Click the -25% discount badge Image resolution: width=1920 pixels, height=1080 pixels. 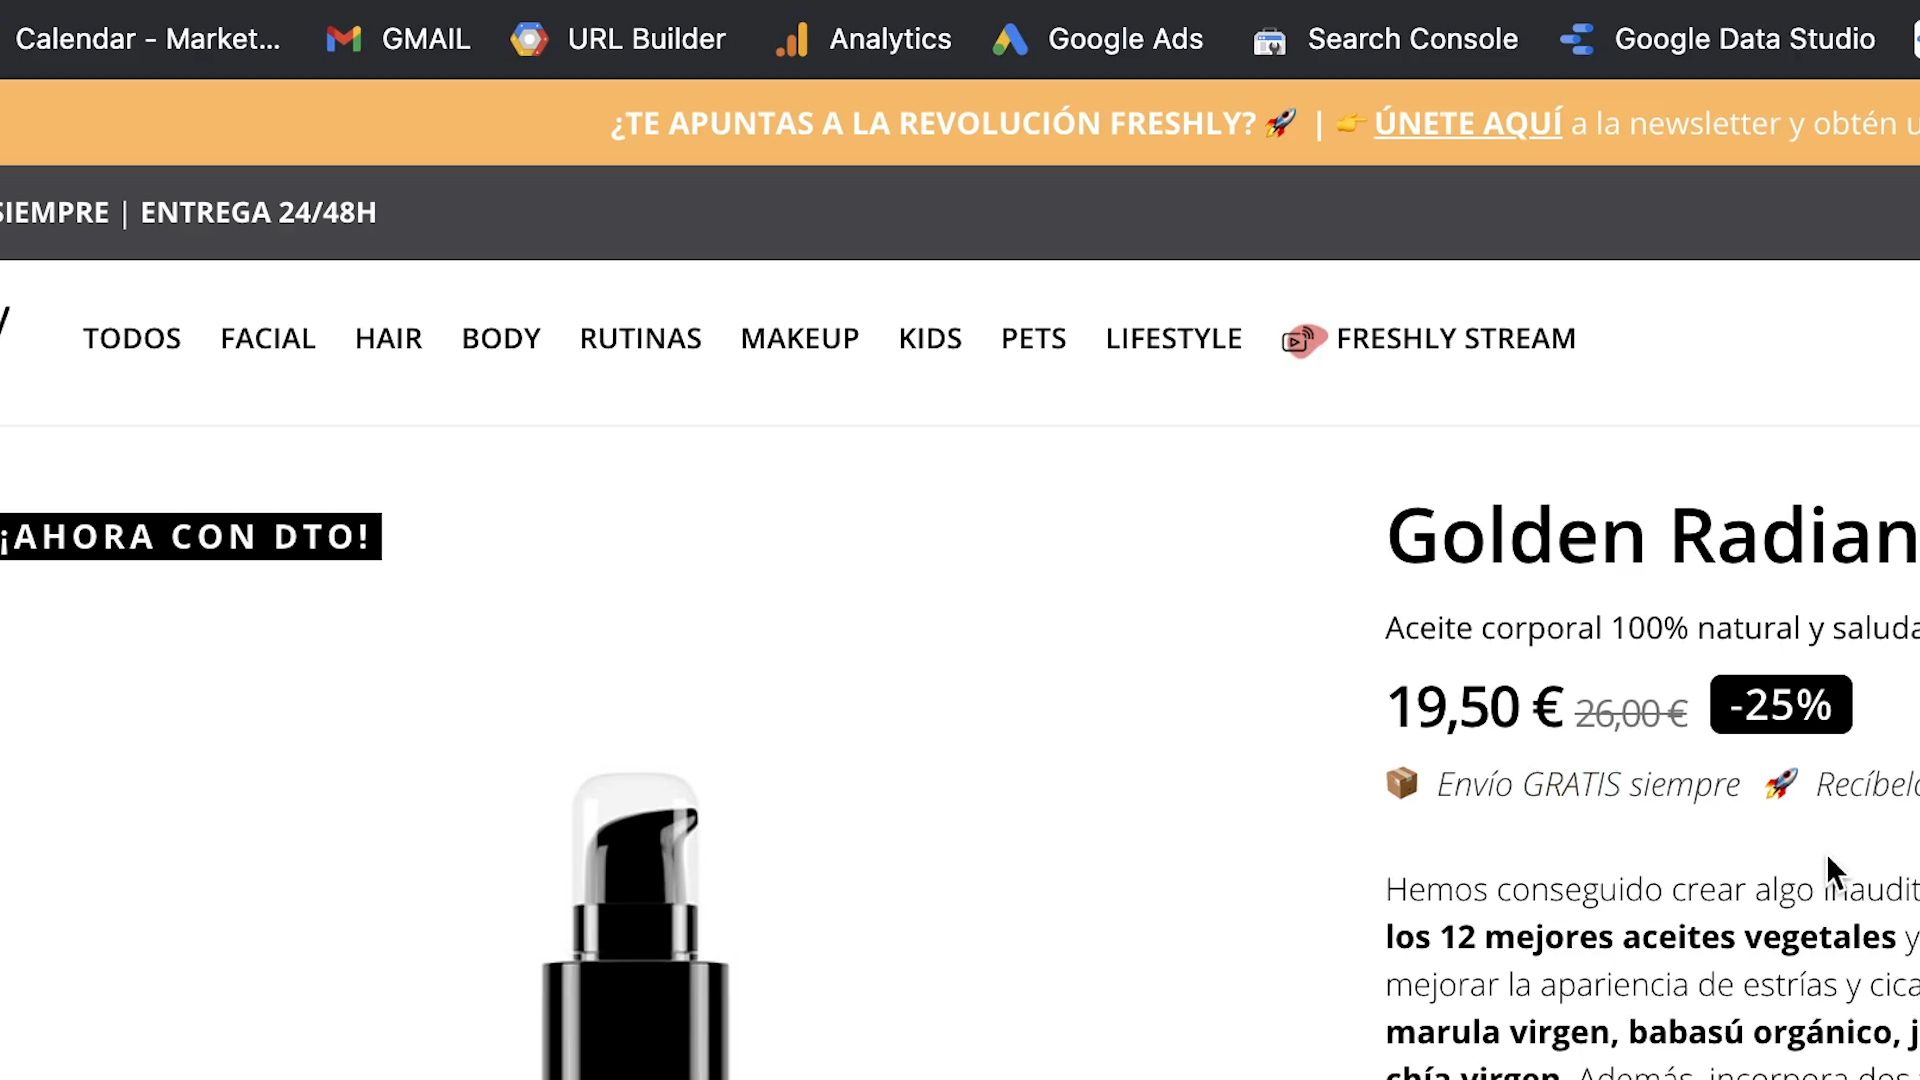click(x=1781, y=705)
